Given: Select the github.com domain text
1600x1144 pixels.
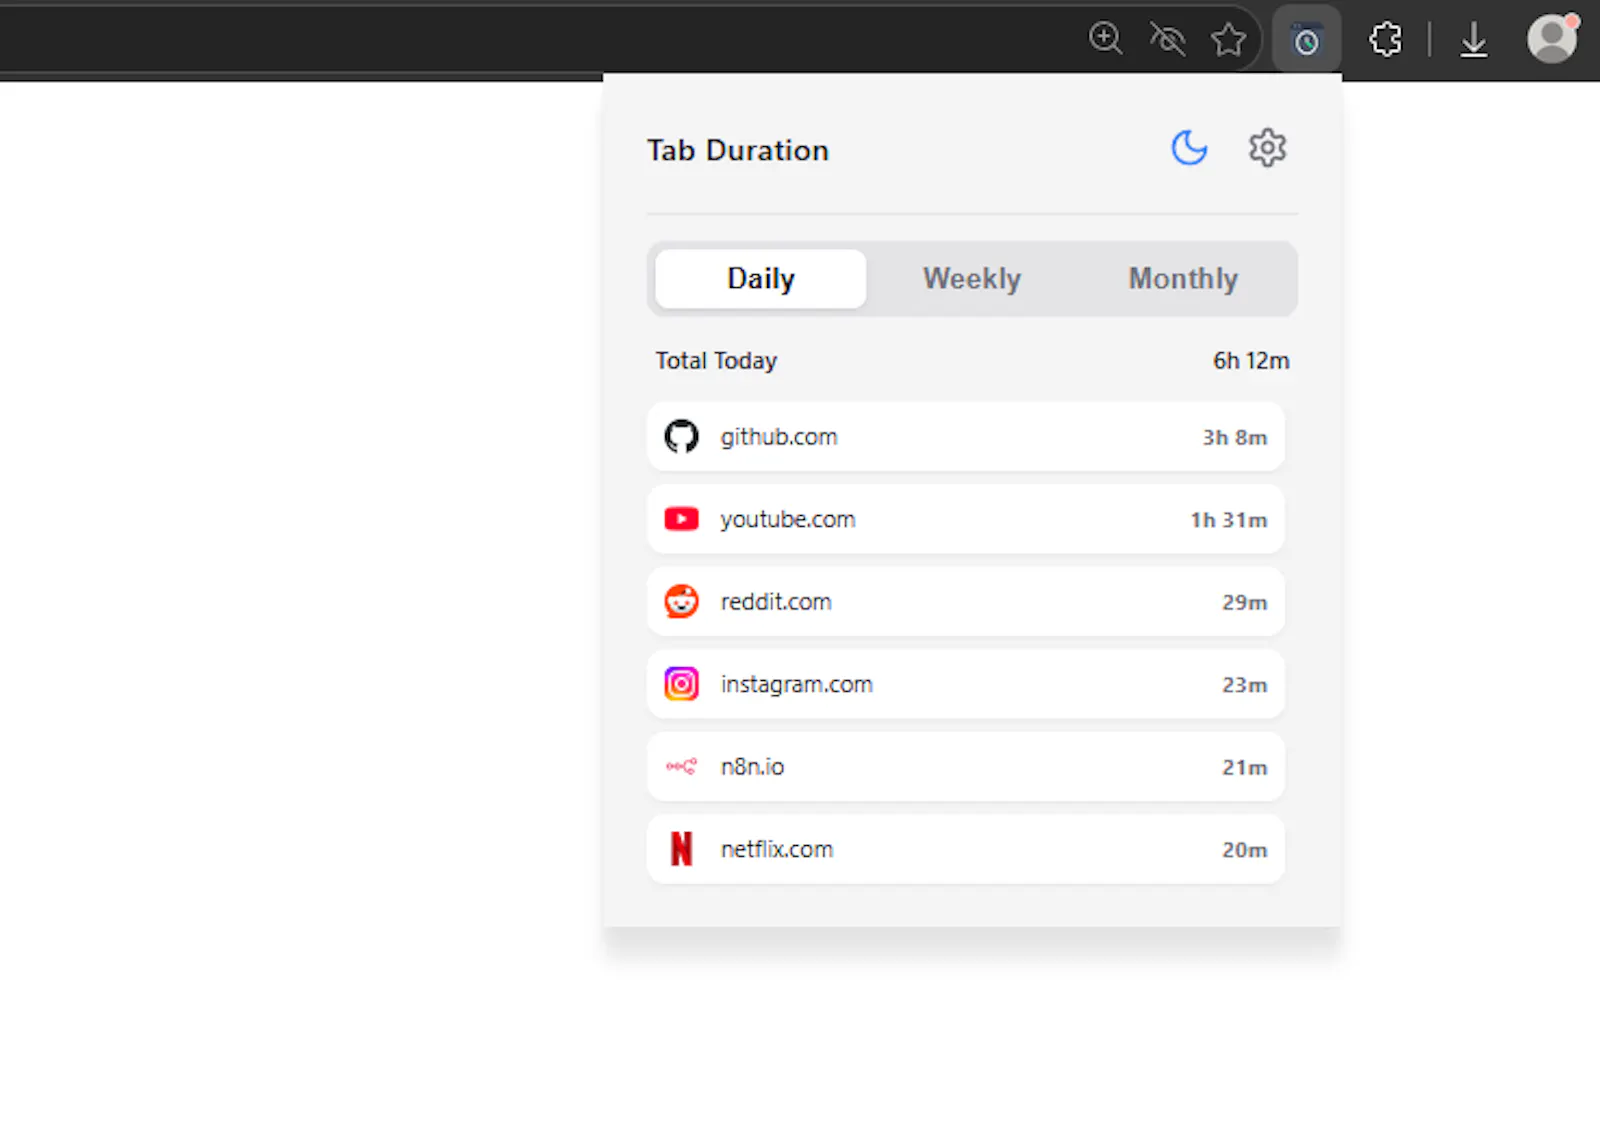Looking at the screenshot, I should pyautogui.click(x=779, y=437).
